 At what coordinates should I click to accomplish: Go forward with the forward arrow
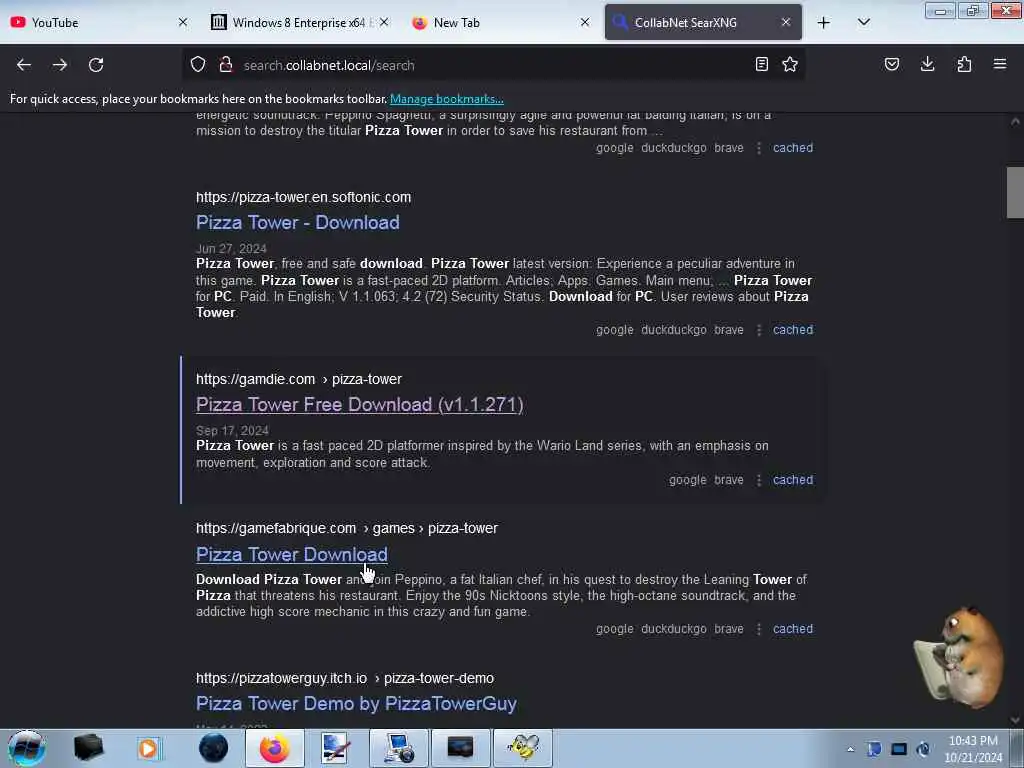coord(60,65)
